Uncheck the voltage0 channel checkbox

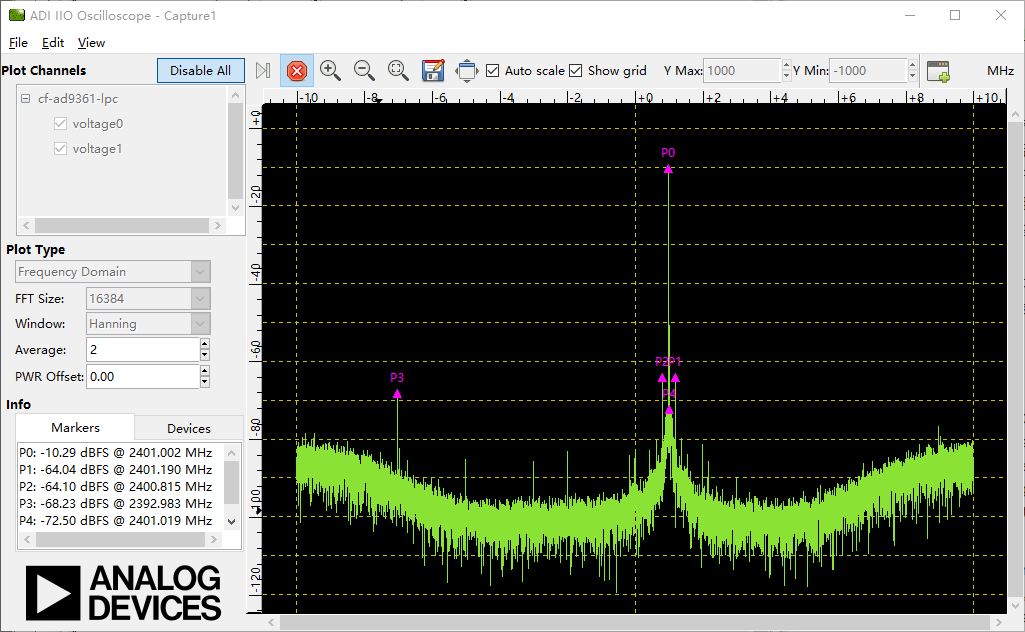(x=60, y=124)
